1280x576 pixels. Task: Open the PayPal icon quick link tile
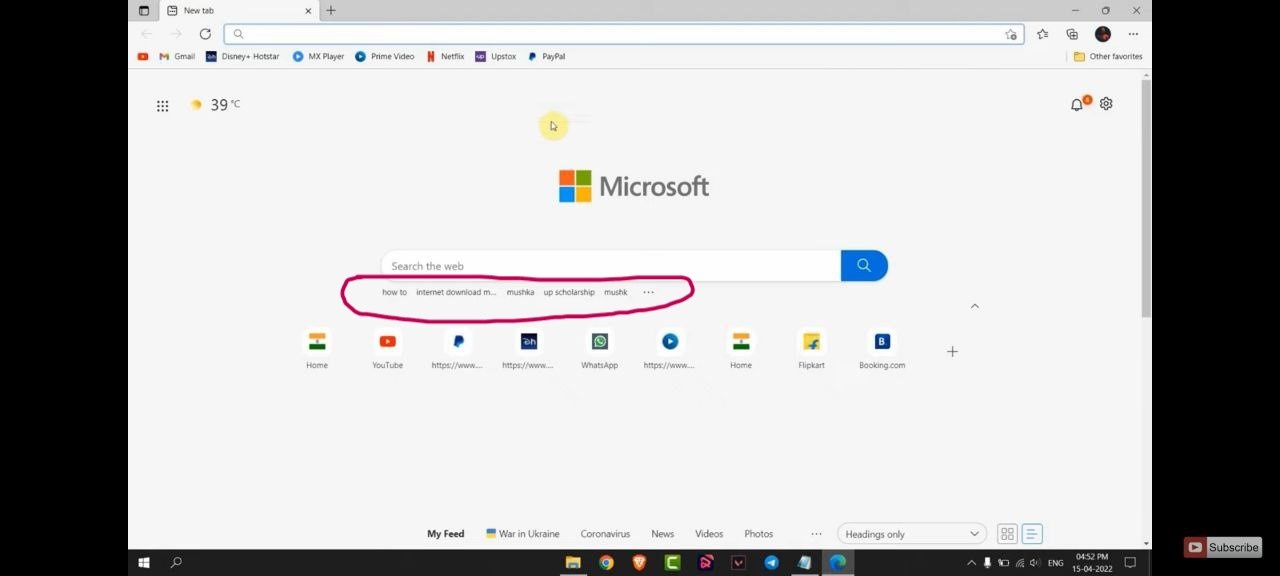pyautogui.click(x=458, y=351)
